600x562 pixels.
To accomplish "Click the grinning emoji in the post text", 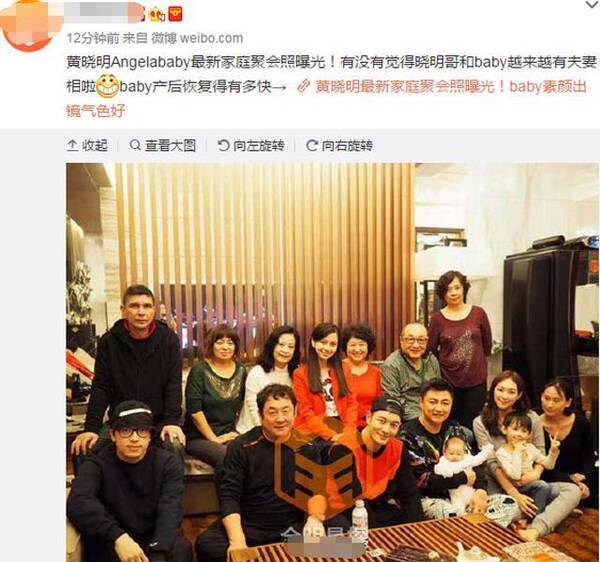I will pos(107,86).
